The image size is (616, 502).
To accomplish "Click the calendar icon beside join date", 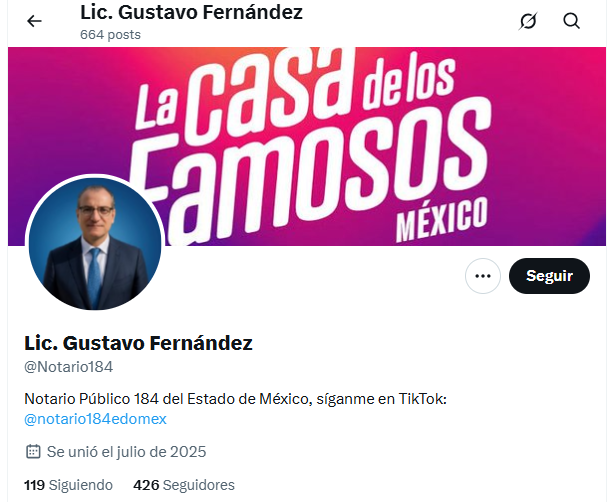I will point(33,452).
